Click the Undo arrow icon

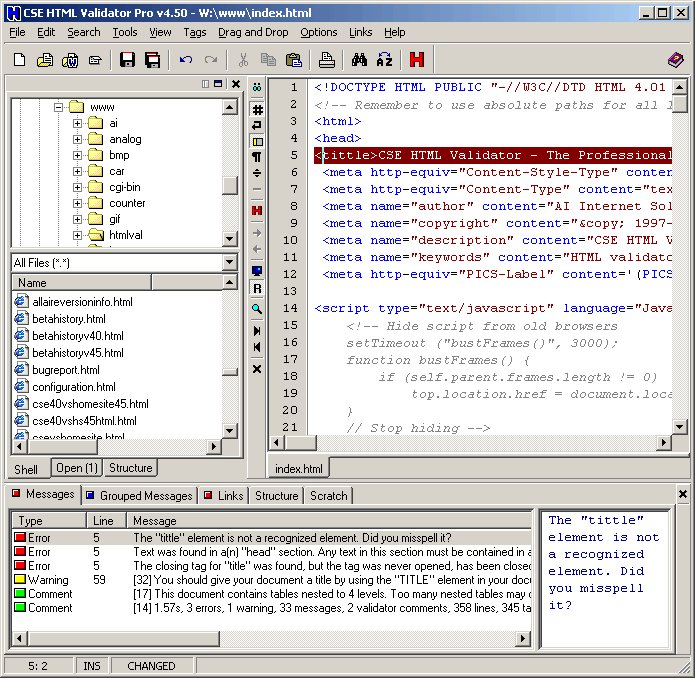click(x=185, y=60)
